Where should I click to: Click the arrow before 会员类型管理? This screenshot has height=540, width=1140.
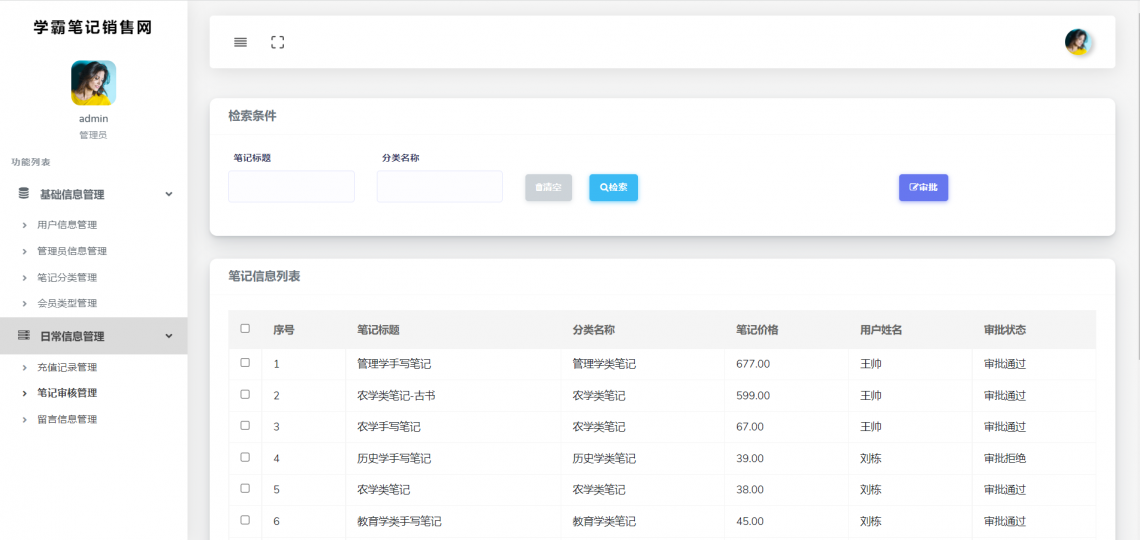coord(24,304)
